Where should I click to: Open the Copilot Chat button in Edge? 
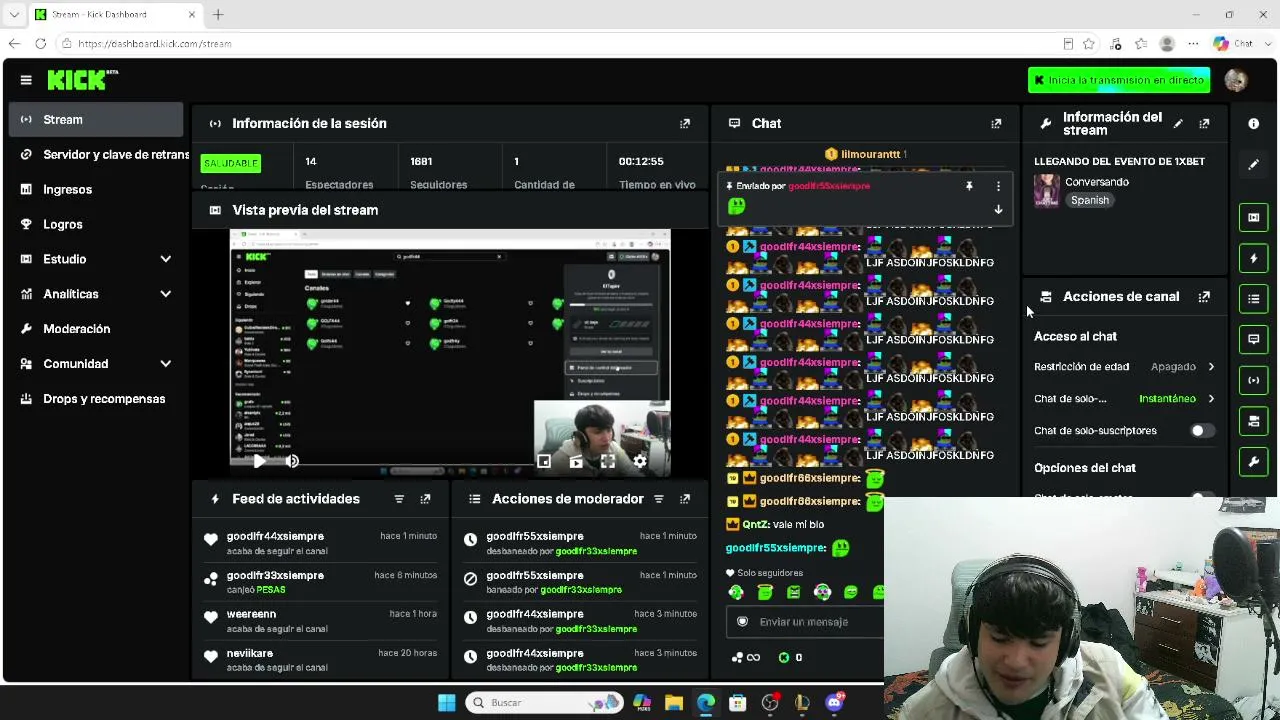click(1233, 44)
